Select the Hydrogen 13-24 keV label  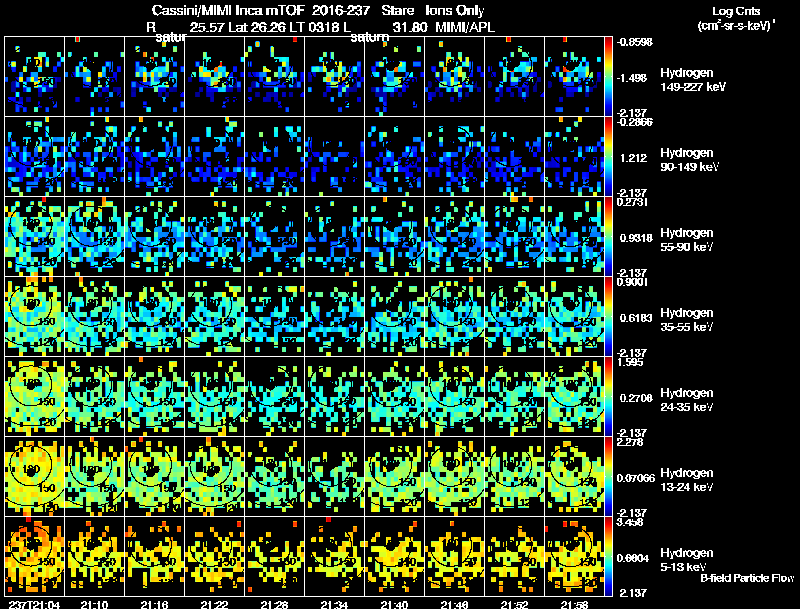[685, 480]
